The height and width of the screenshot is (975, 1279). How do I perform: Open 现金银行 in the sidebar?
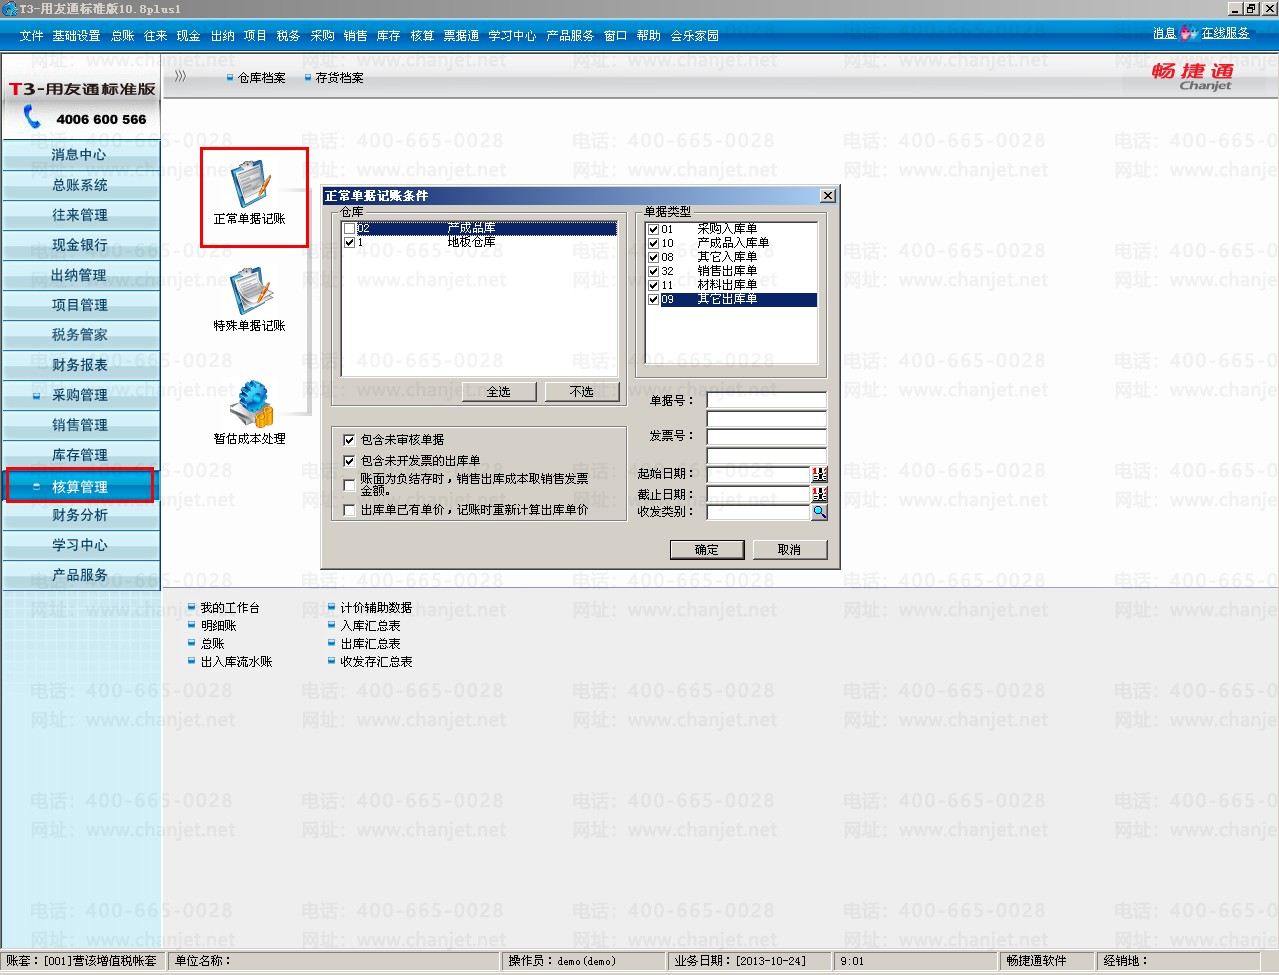pyautogui.click(x=80, y=245)
